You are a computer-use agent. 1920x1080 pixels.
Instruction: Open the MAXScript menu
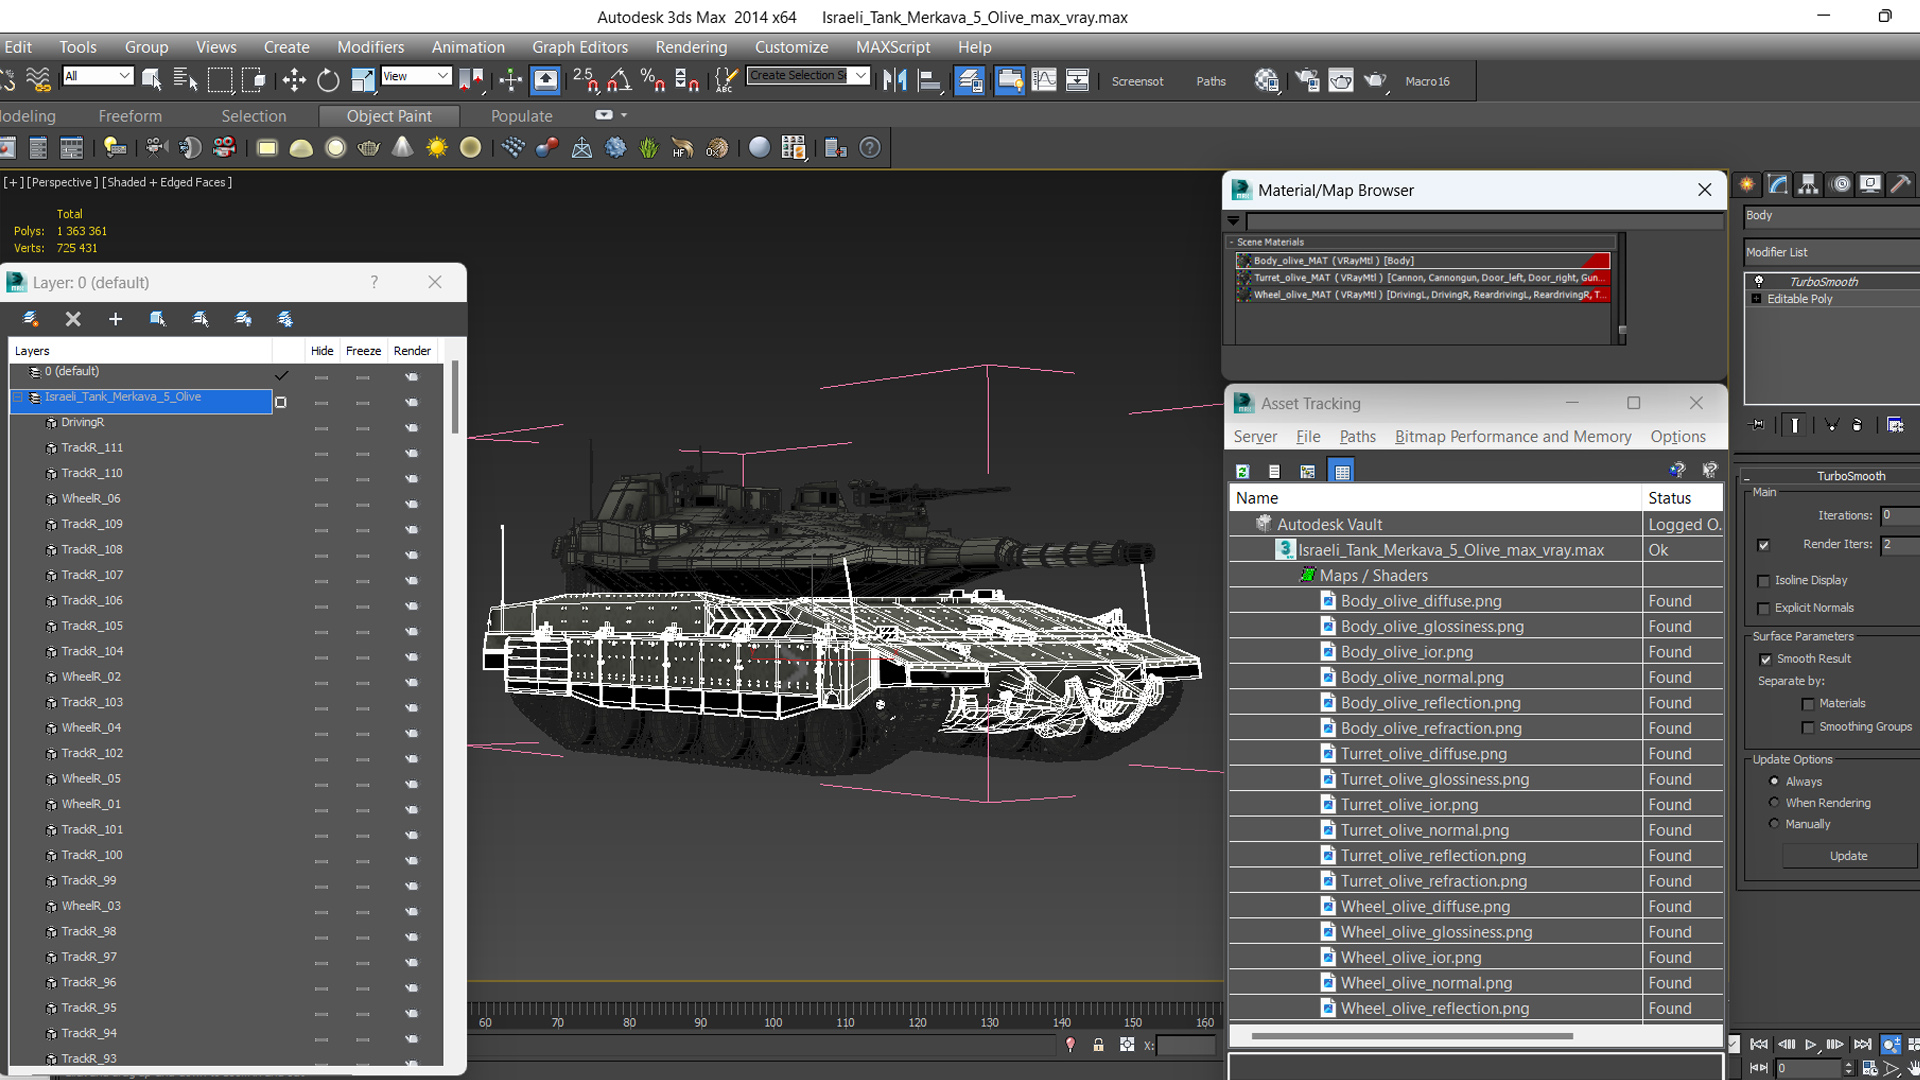(x=893, y=47)
